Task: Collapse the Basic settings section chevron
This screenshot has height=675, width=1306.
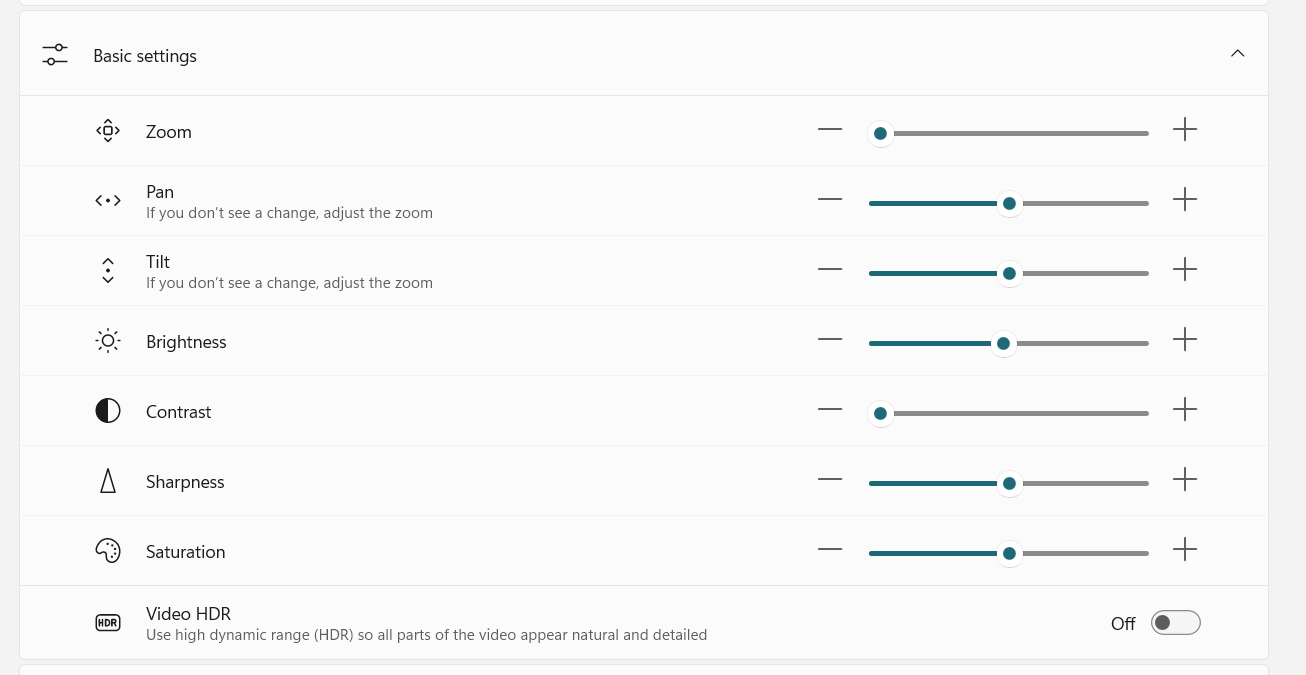Action: point(1238,53)
